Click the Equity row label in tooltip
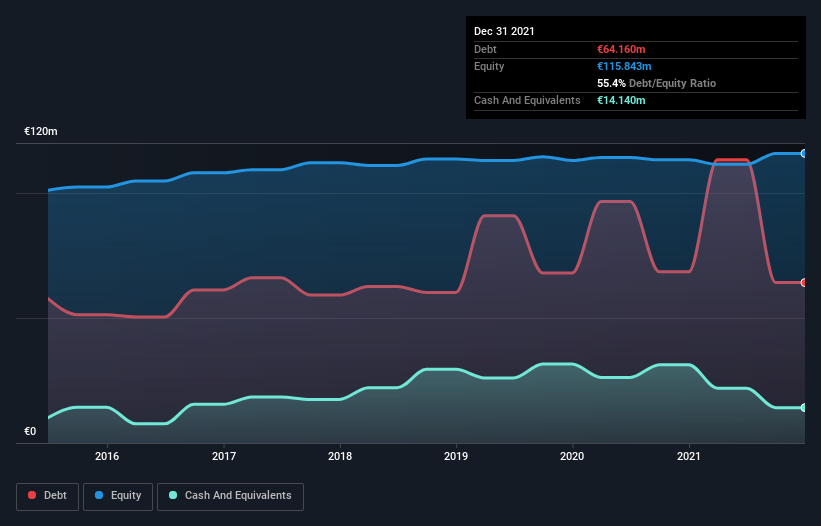821x526 pixels. click(x=489, y=66)
